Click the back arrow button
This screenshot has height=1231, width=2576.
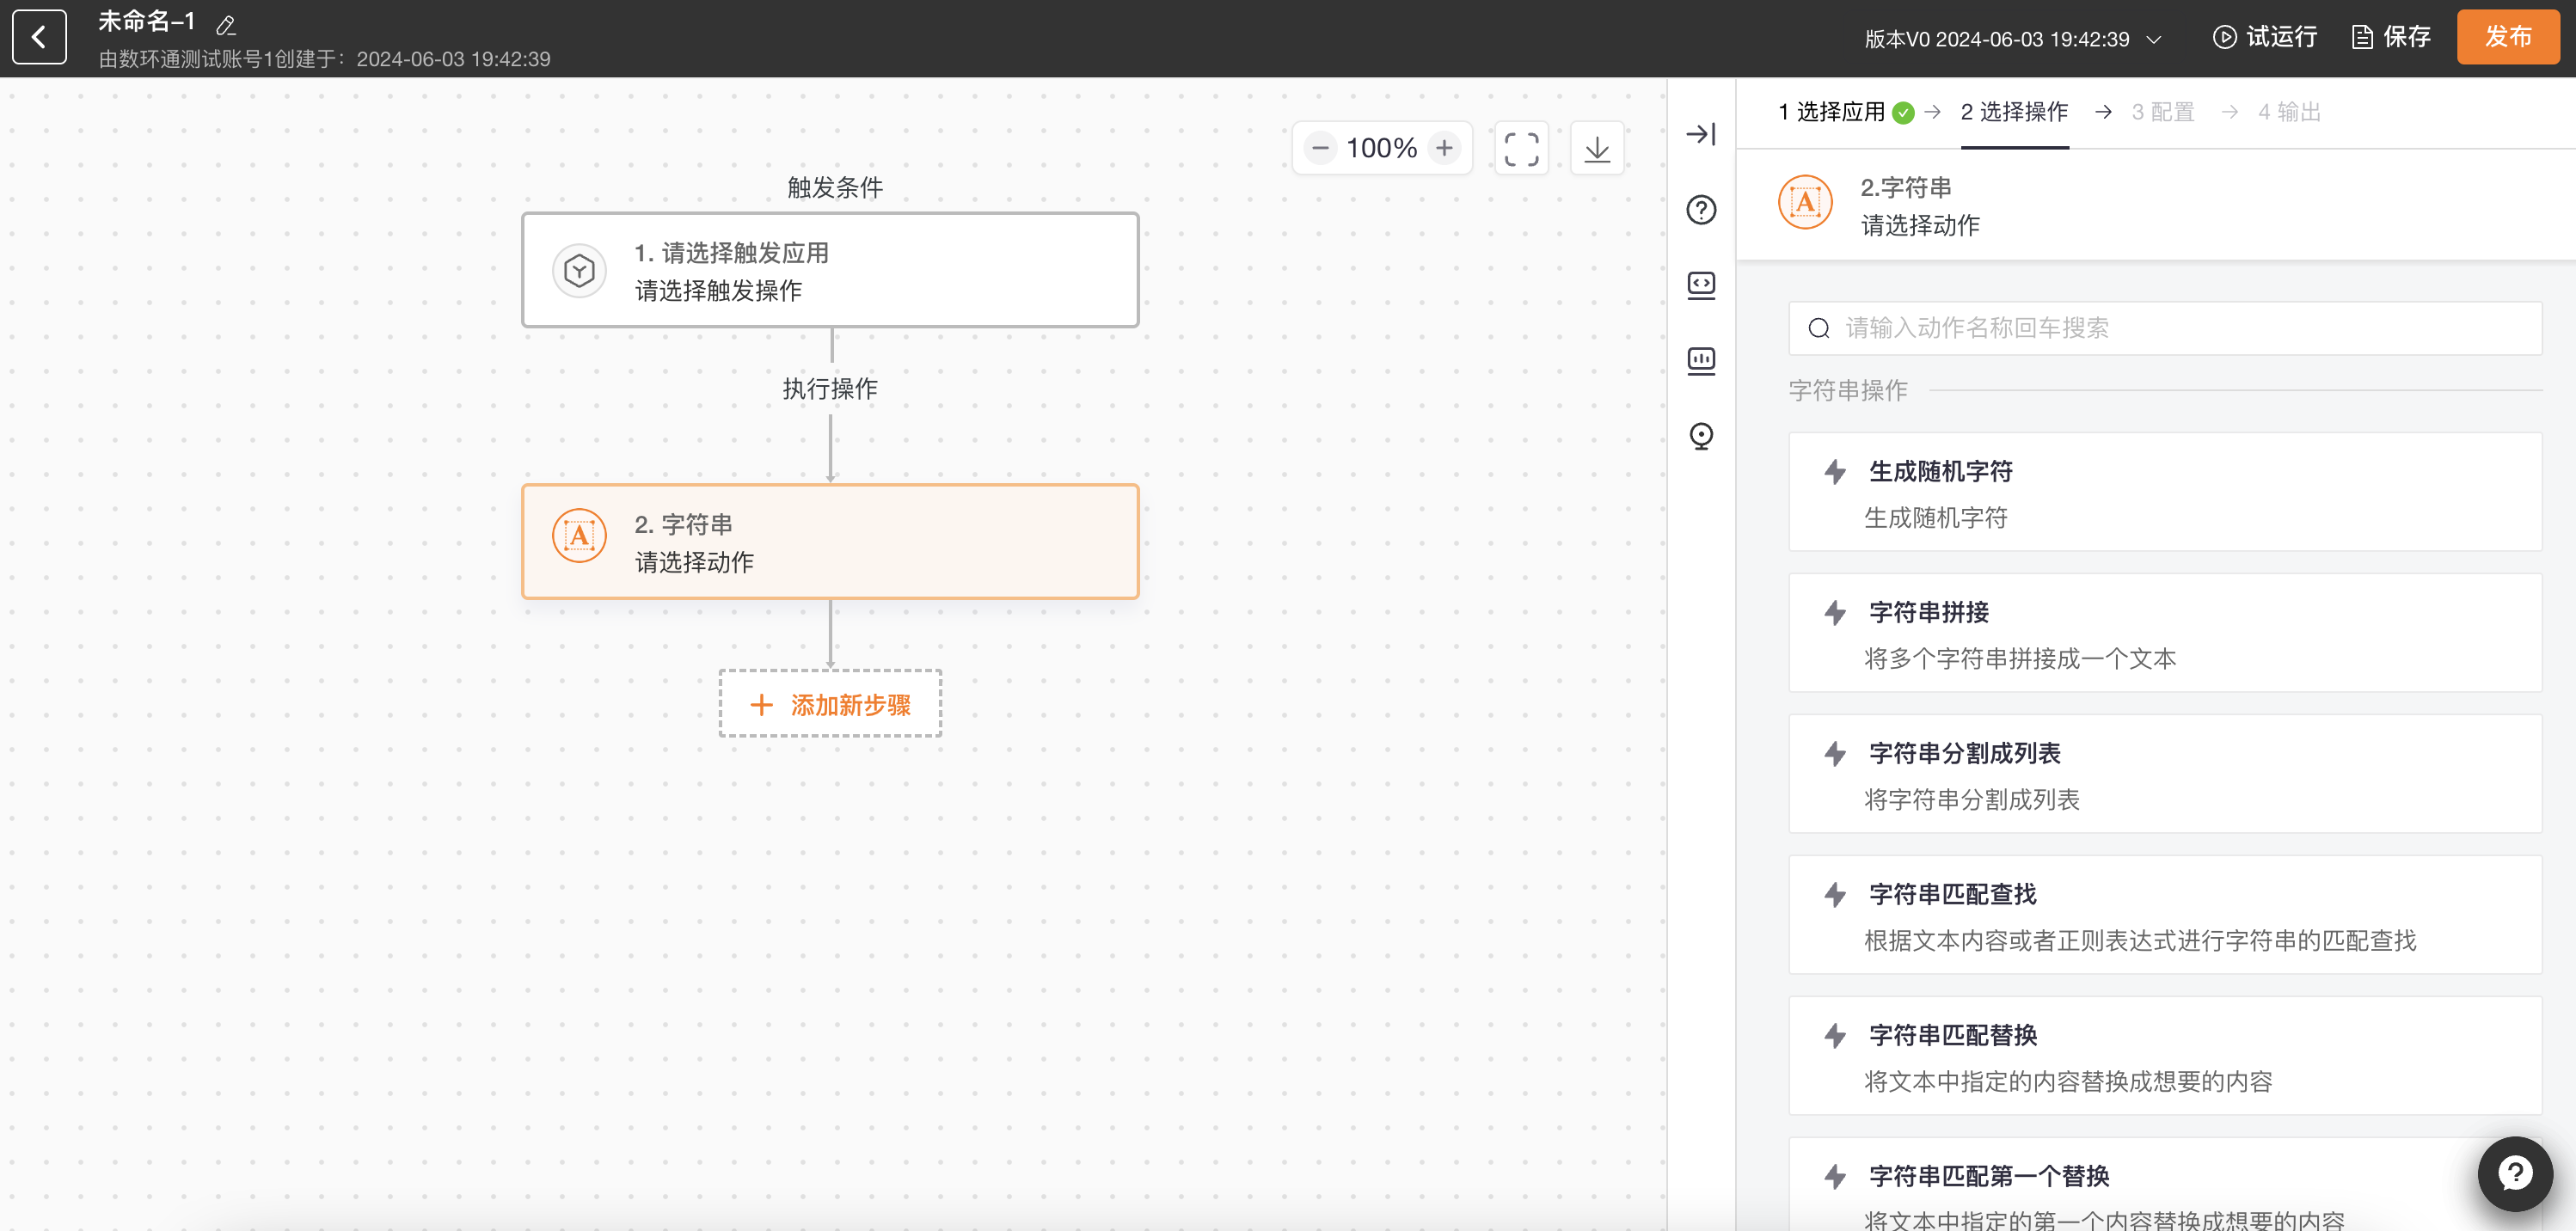(x=39, y=38)
